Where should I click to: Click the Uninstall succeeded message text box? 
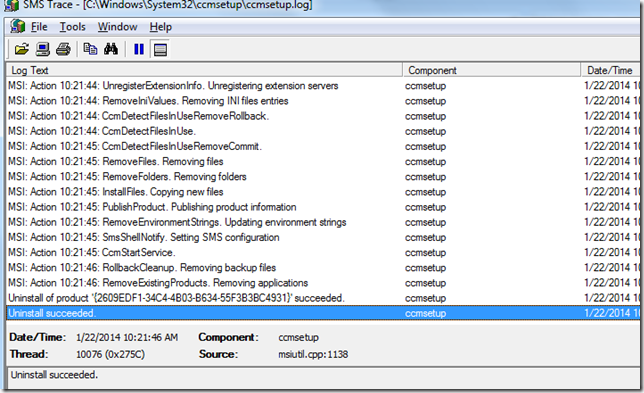pos(323,377)
